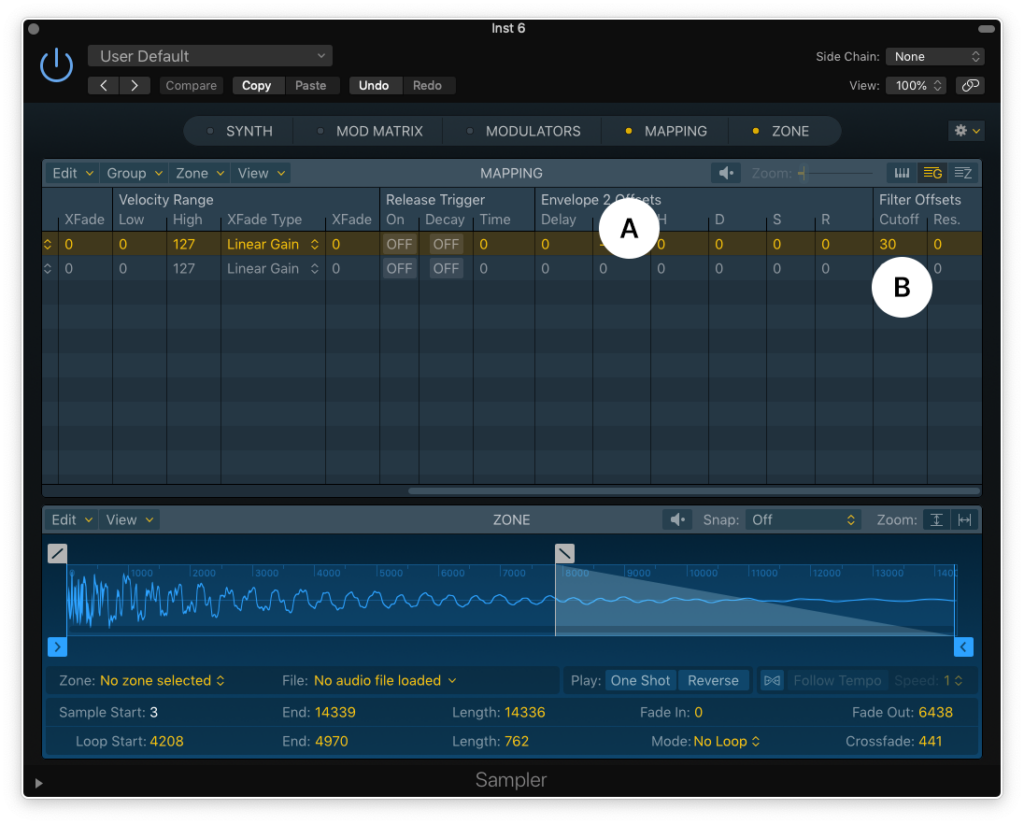This screenshot has height=824, width=1024.
Task: Toggle the Flex button left of Follow Tempo
Action: coord(772,680)
